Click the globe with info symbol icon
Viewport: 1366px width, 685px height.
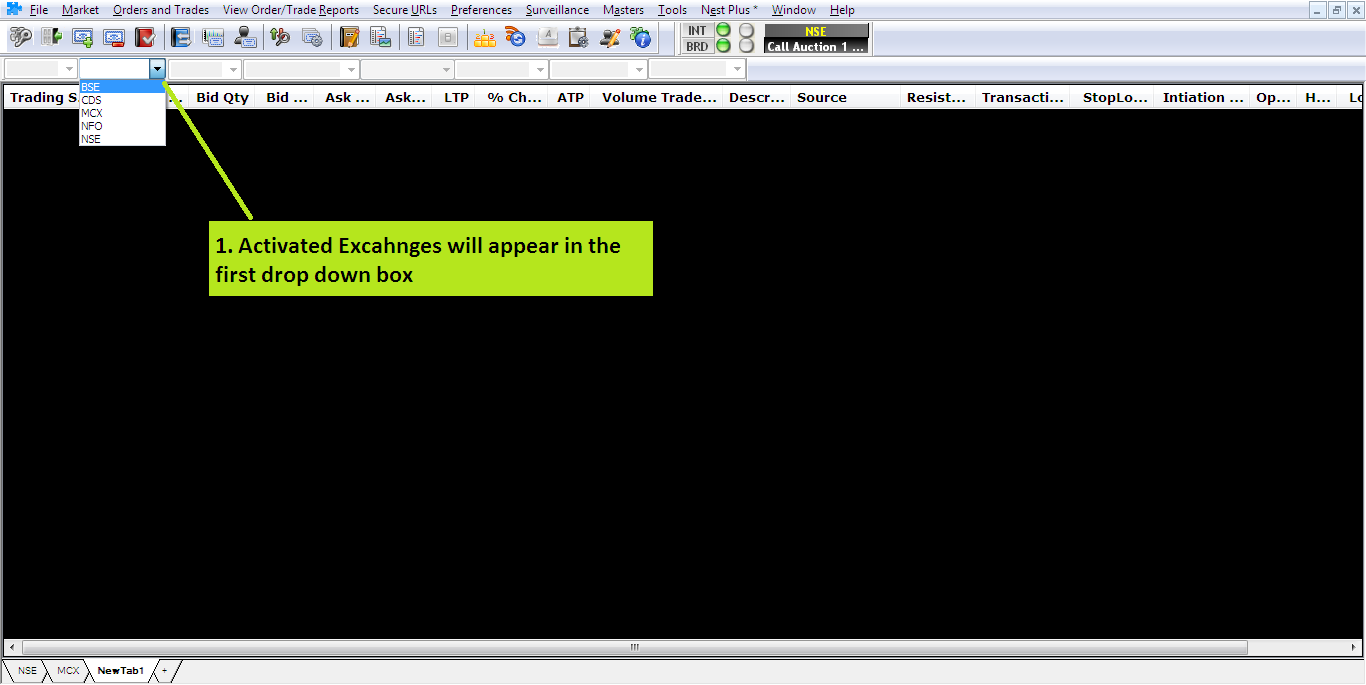click(x=640, y=38)
